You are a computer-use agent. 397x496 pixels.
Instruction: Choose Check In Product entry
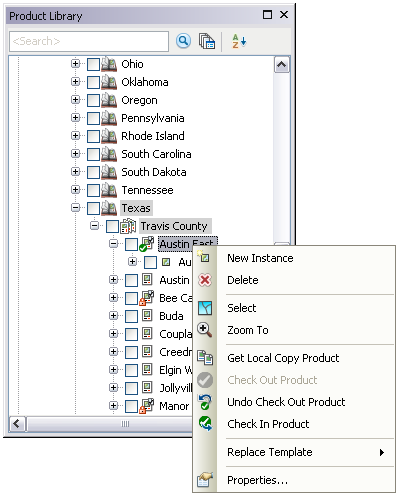294,424
